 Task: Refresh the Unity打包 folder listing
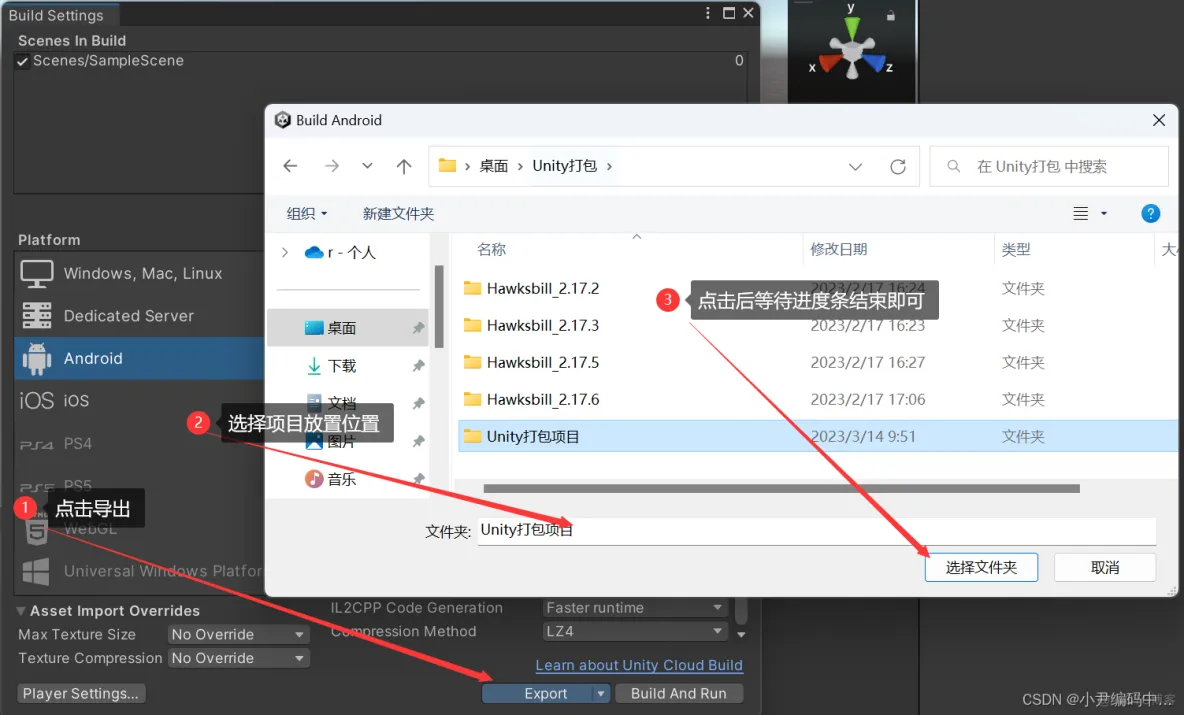pyautogui.click(x=898, y=166)
